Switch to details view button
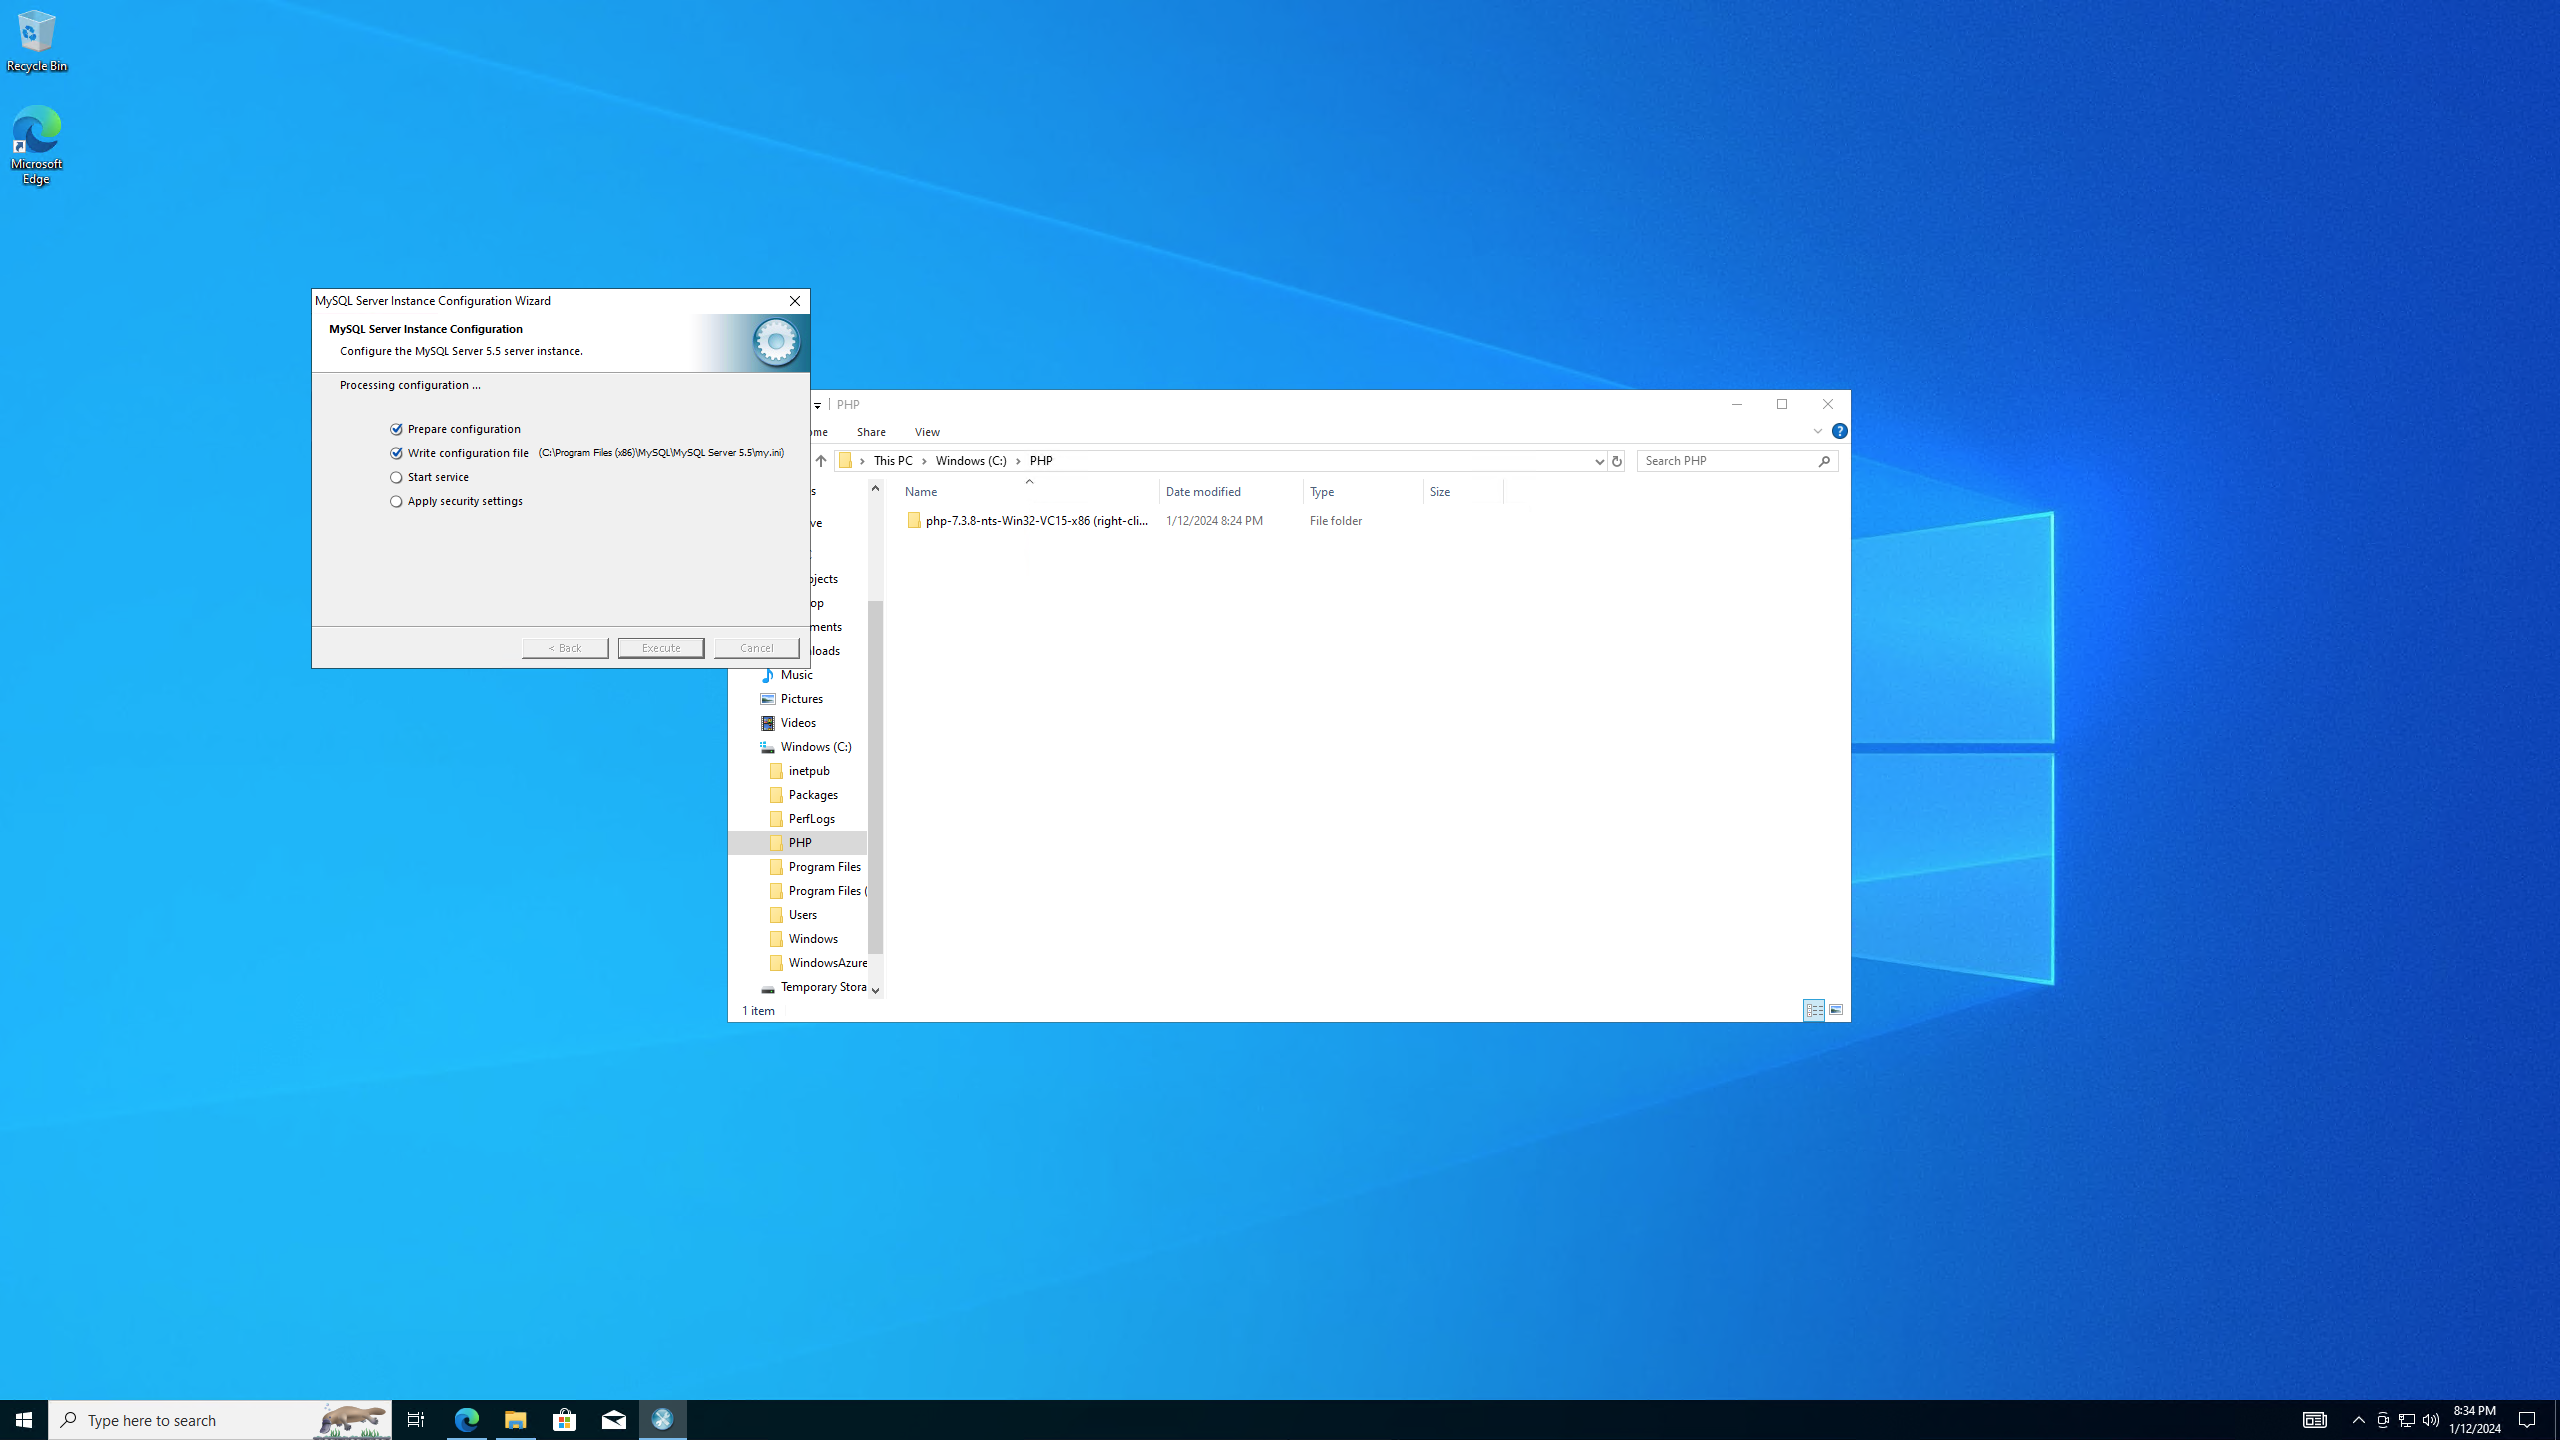The width and height of the screenshot is (2560, 1440). [x=1814, y=1010]
